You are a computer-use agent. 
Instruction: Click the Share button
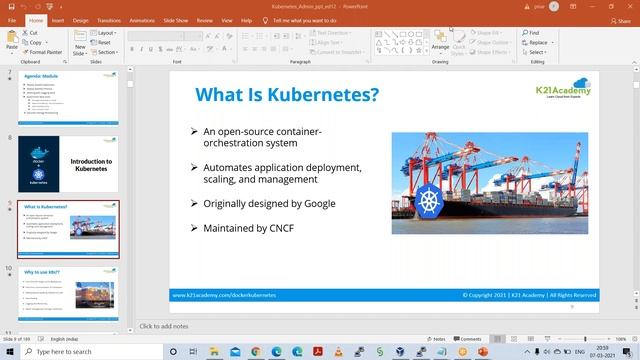coord(620,21)
